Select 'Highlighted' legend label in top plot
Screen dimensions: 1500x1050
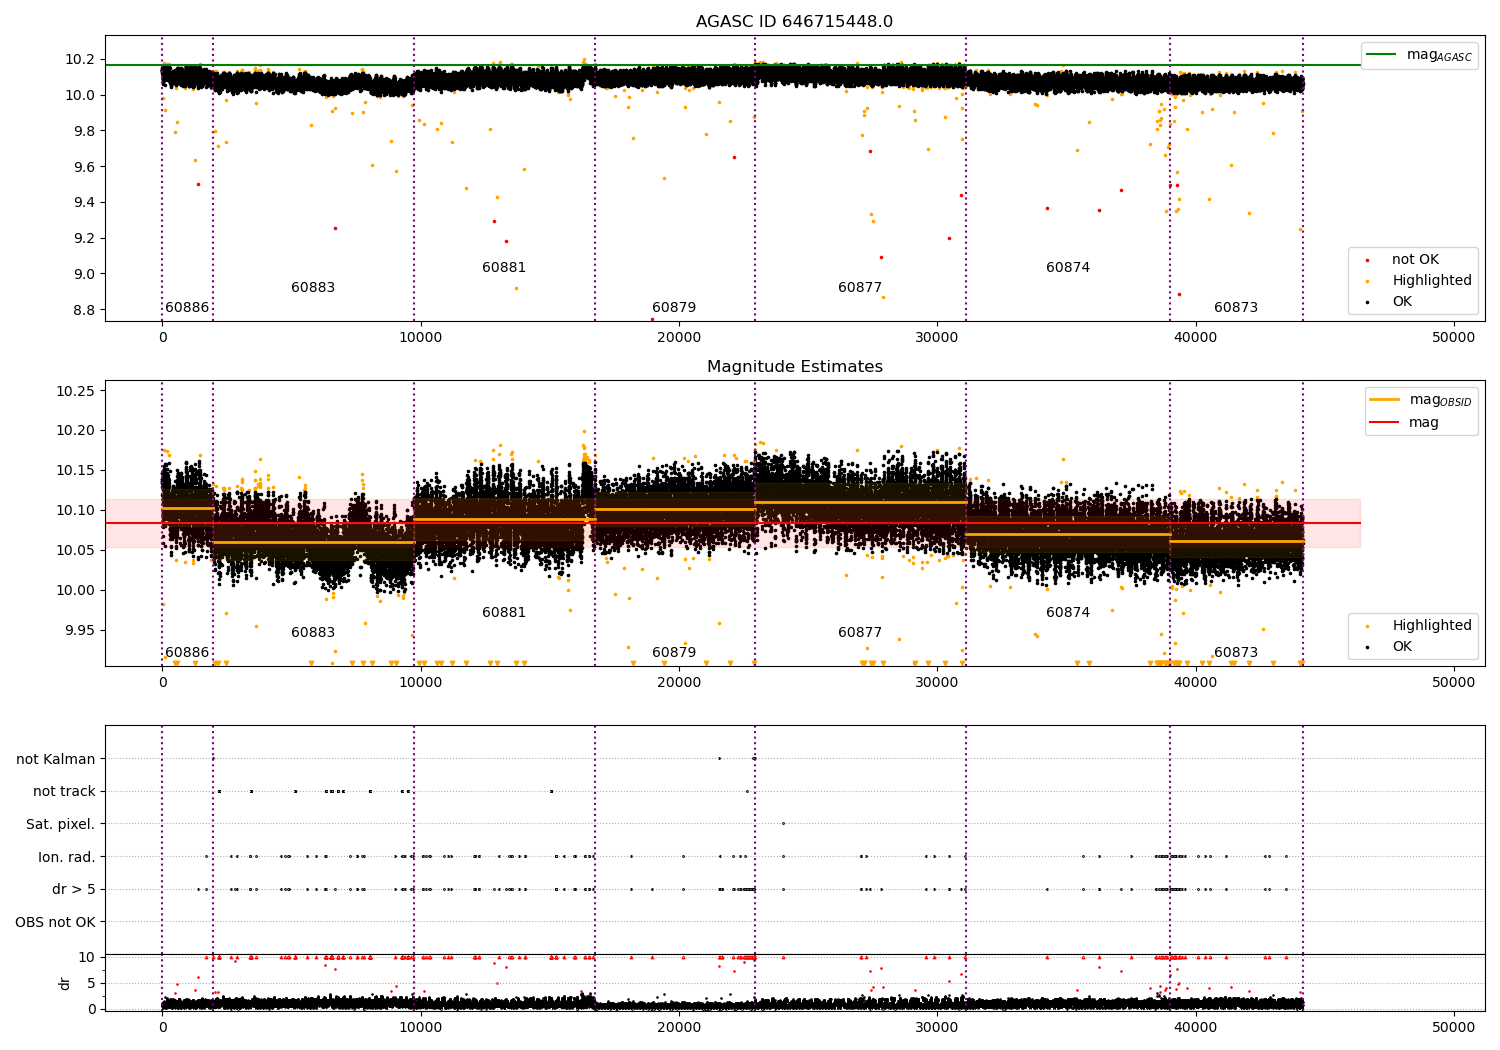tap(1431, 281)
